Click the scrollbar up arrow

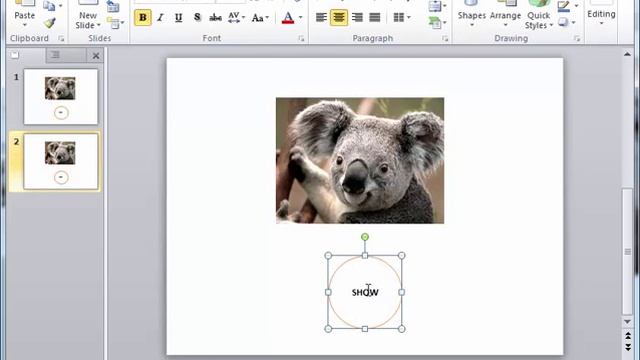pyautogui.click(x=627, y=54)
